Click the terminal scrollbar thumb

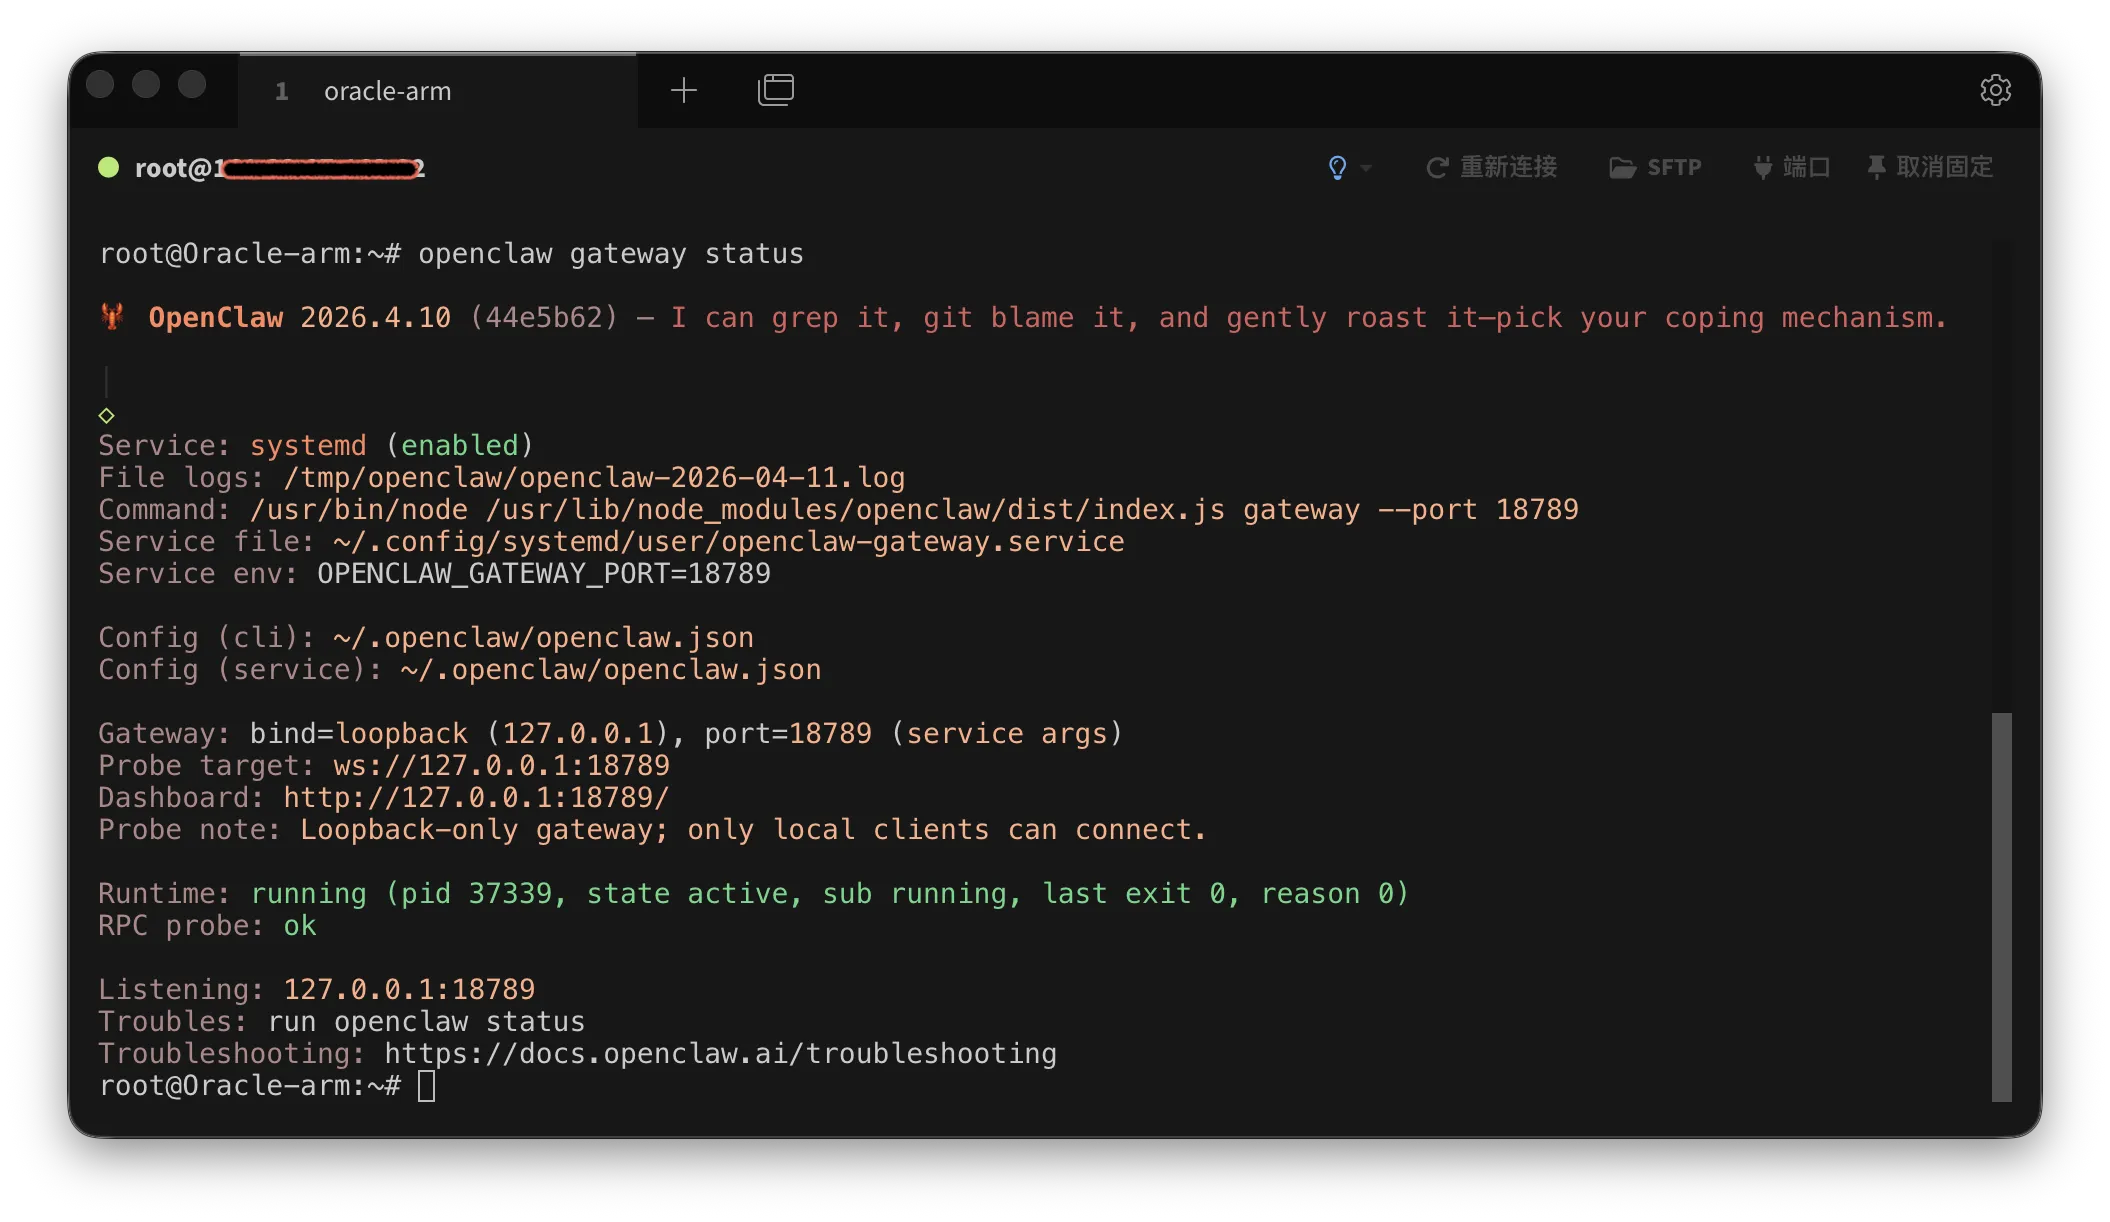pyautogui.click(x=2001, y=906)
